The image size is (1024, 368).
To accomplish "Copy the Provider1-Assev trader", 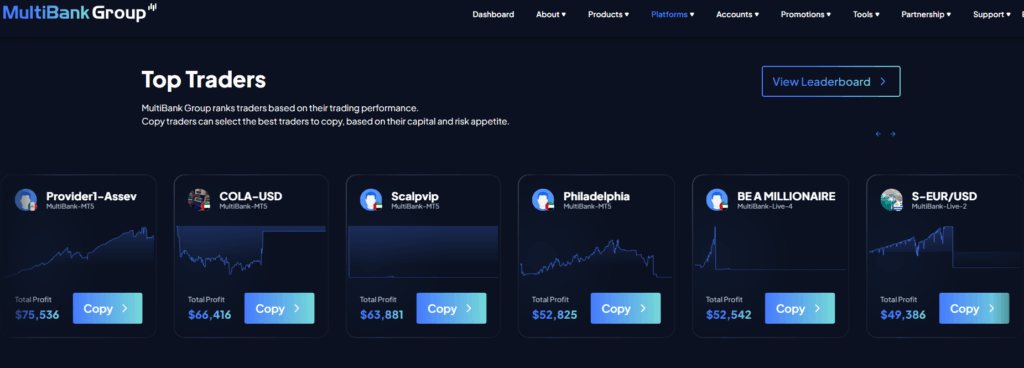I will [107, 309].
